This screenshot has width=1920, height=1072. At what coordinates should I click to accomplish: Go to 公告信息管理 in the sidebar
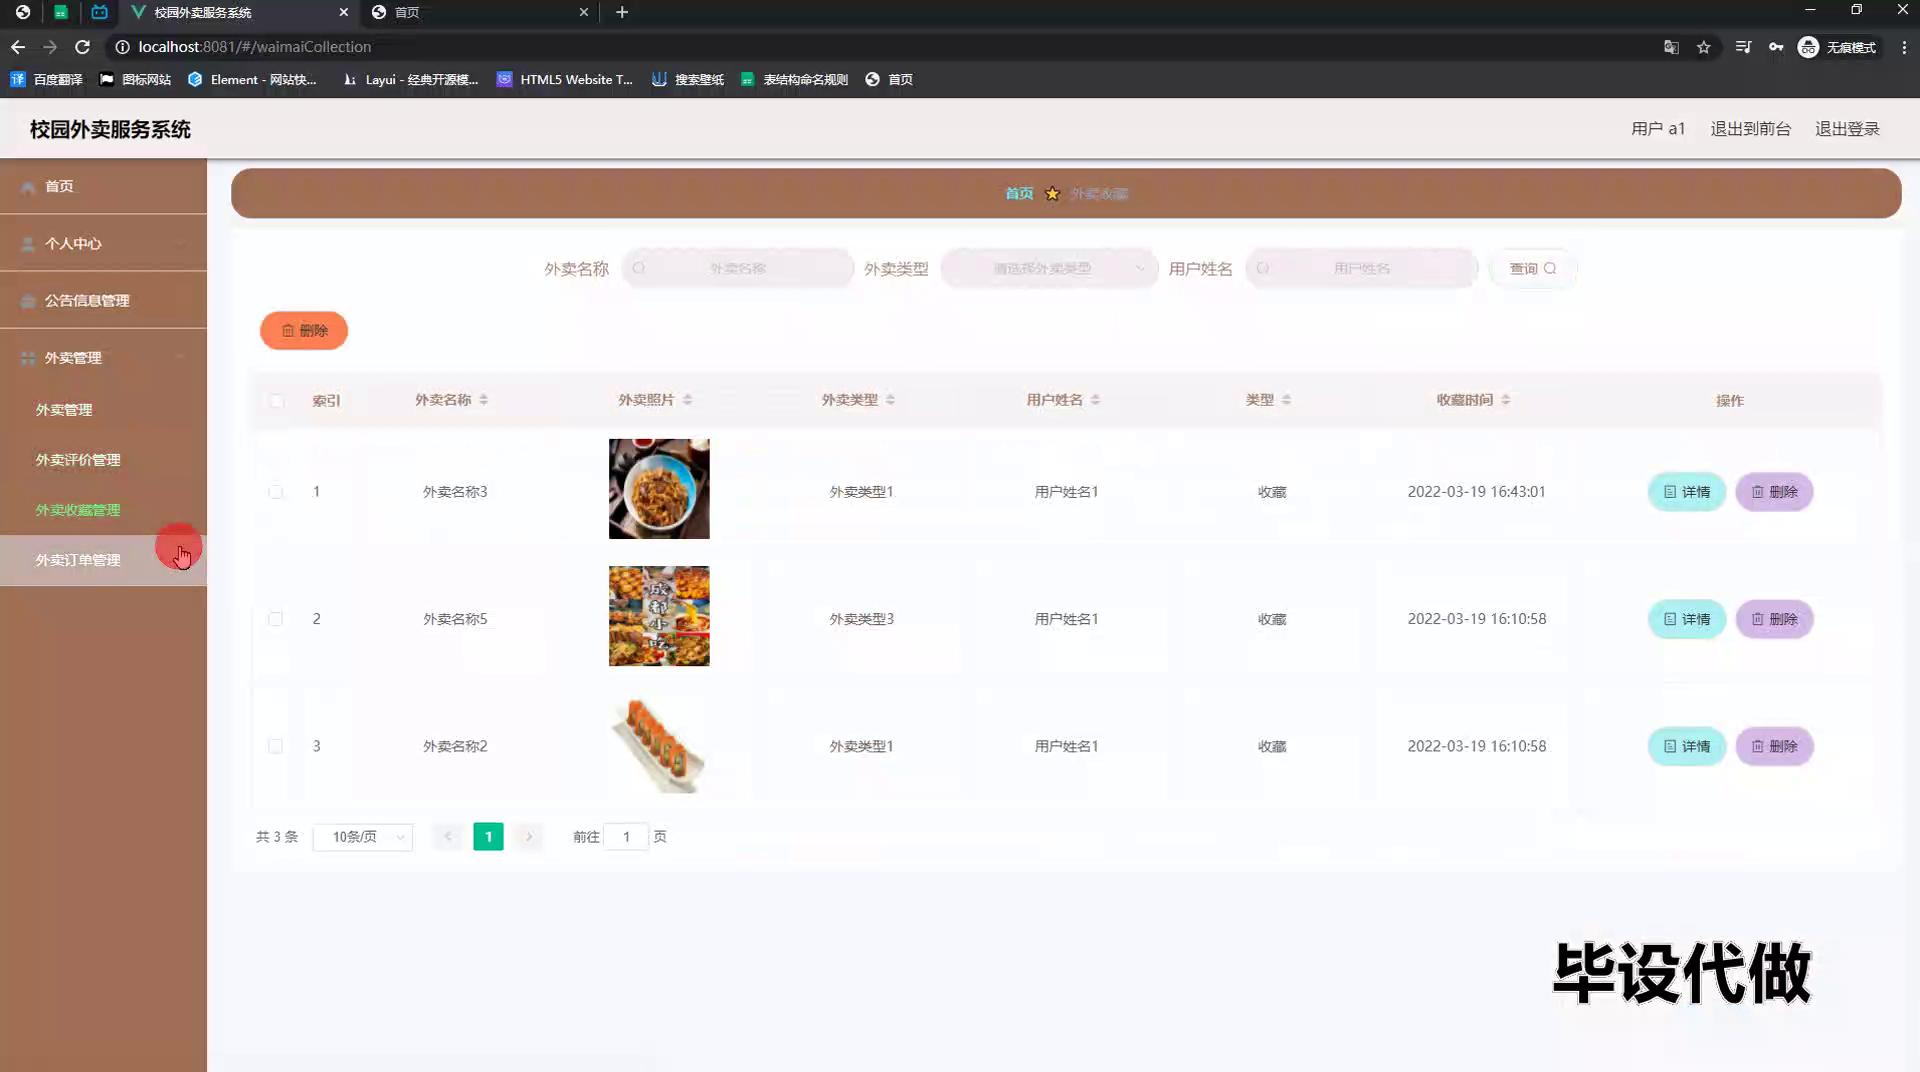pyautogui.click(x=87, y=301)
